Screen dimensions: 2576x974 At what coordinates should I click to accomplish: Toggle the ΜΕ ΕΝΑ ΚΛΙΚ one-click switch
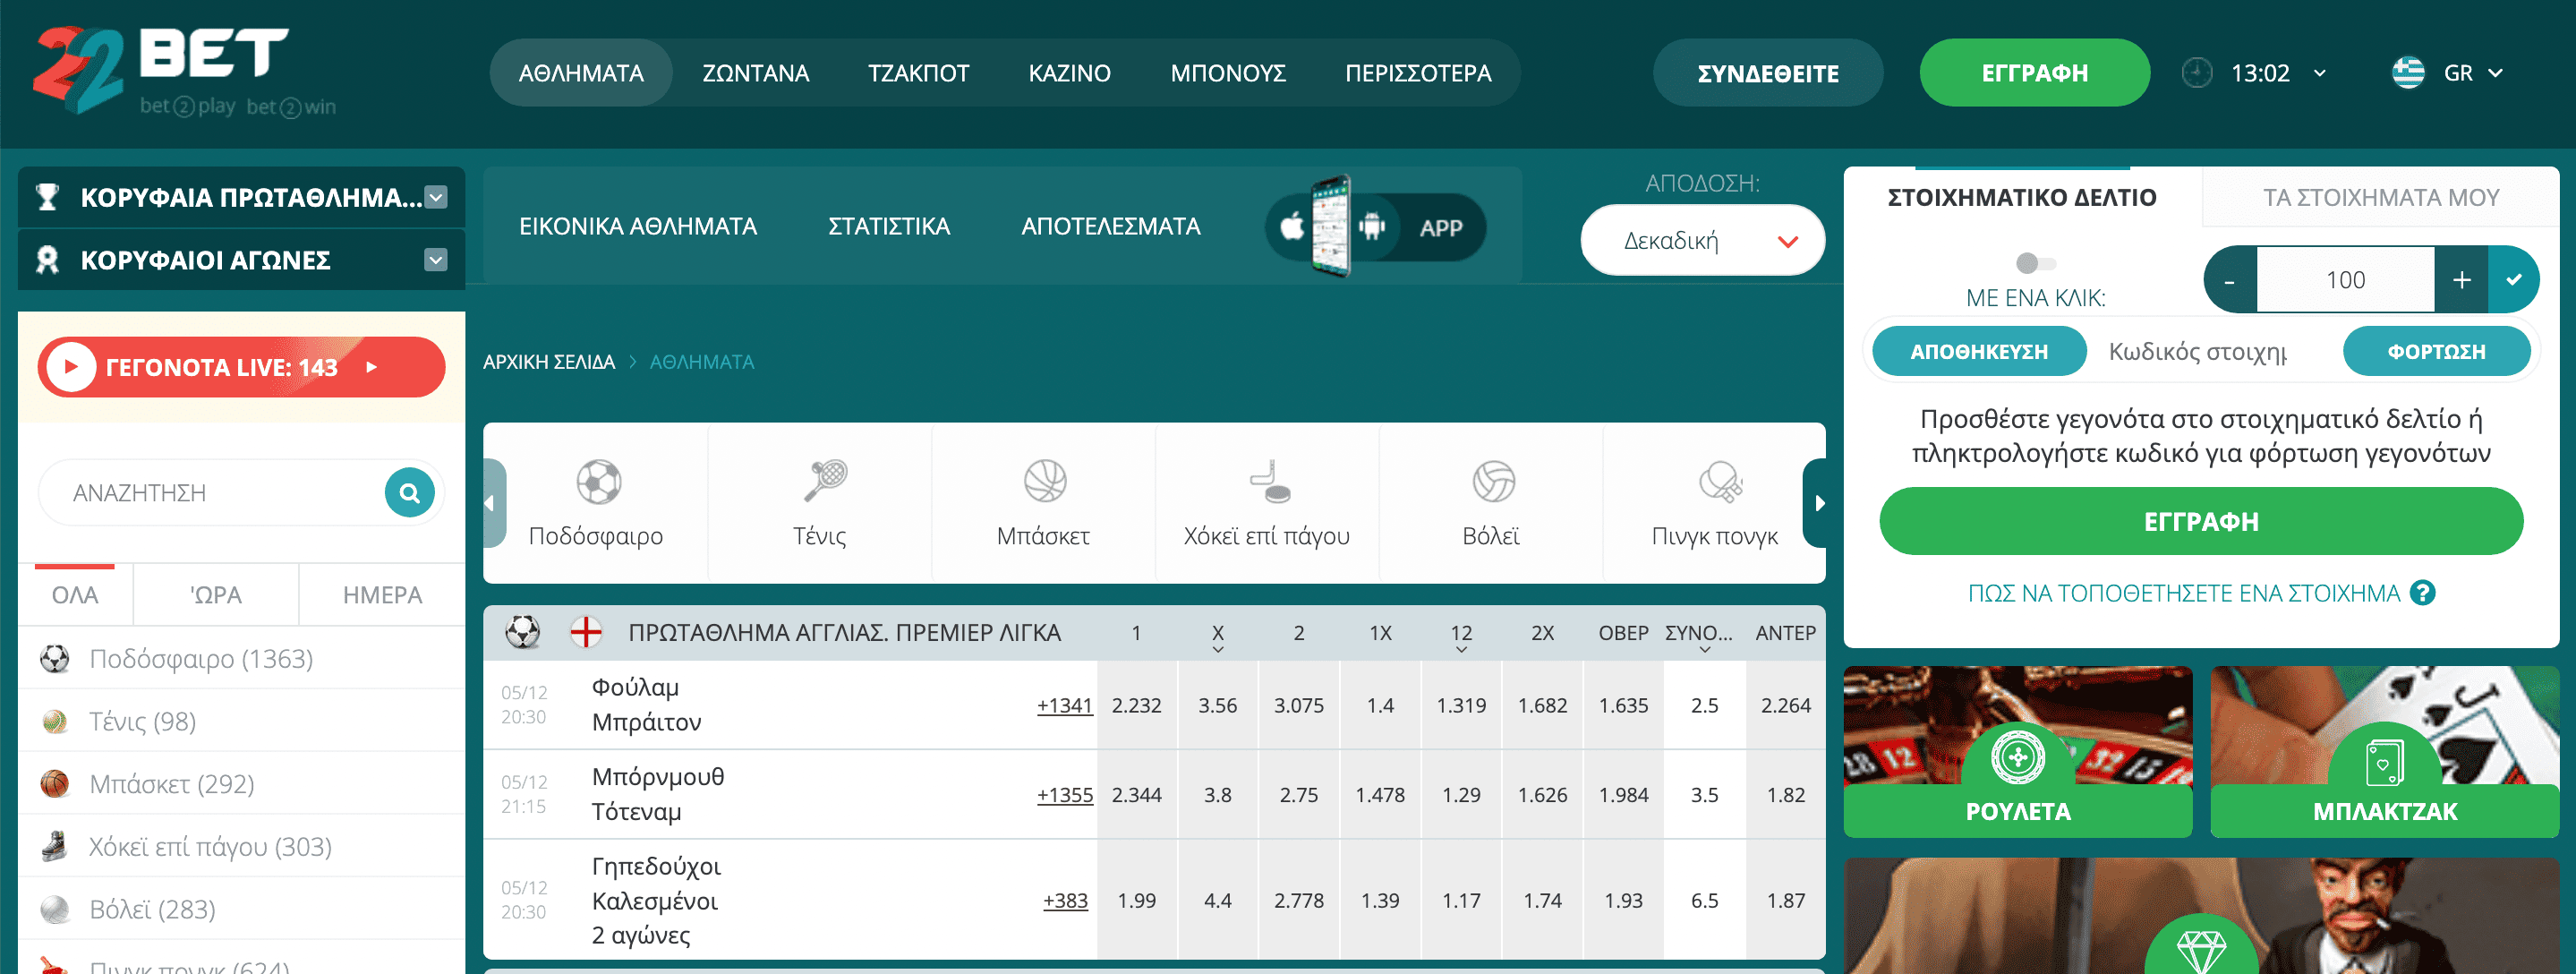(x=2035, y=263)
